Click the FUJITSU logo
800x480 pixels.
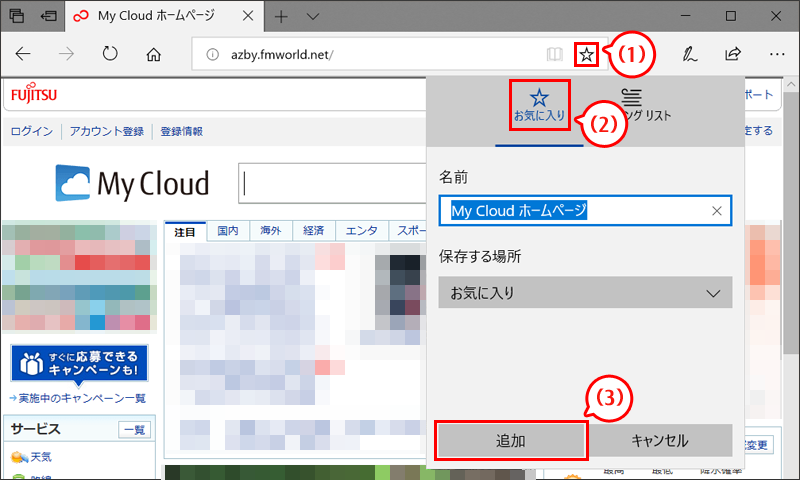tap(34, 93)
